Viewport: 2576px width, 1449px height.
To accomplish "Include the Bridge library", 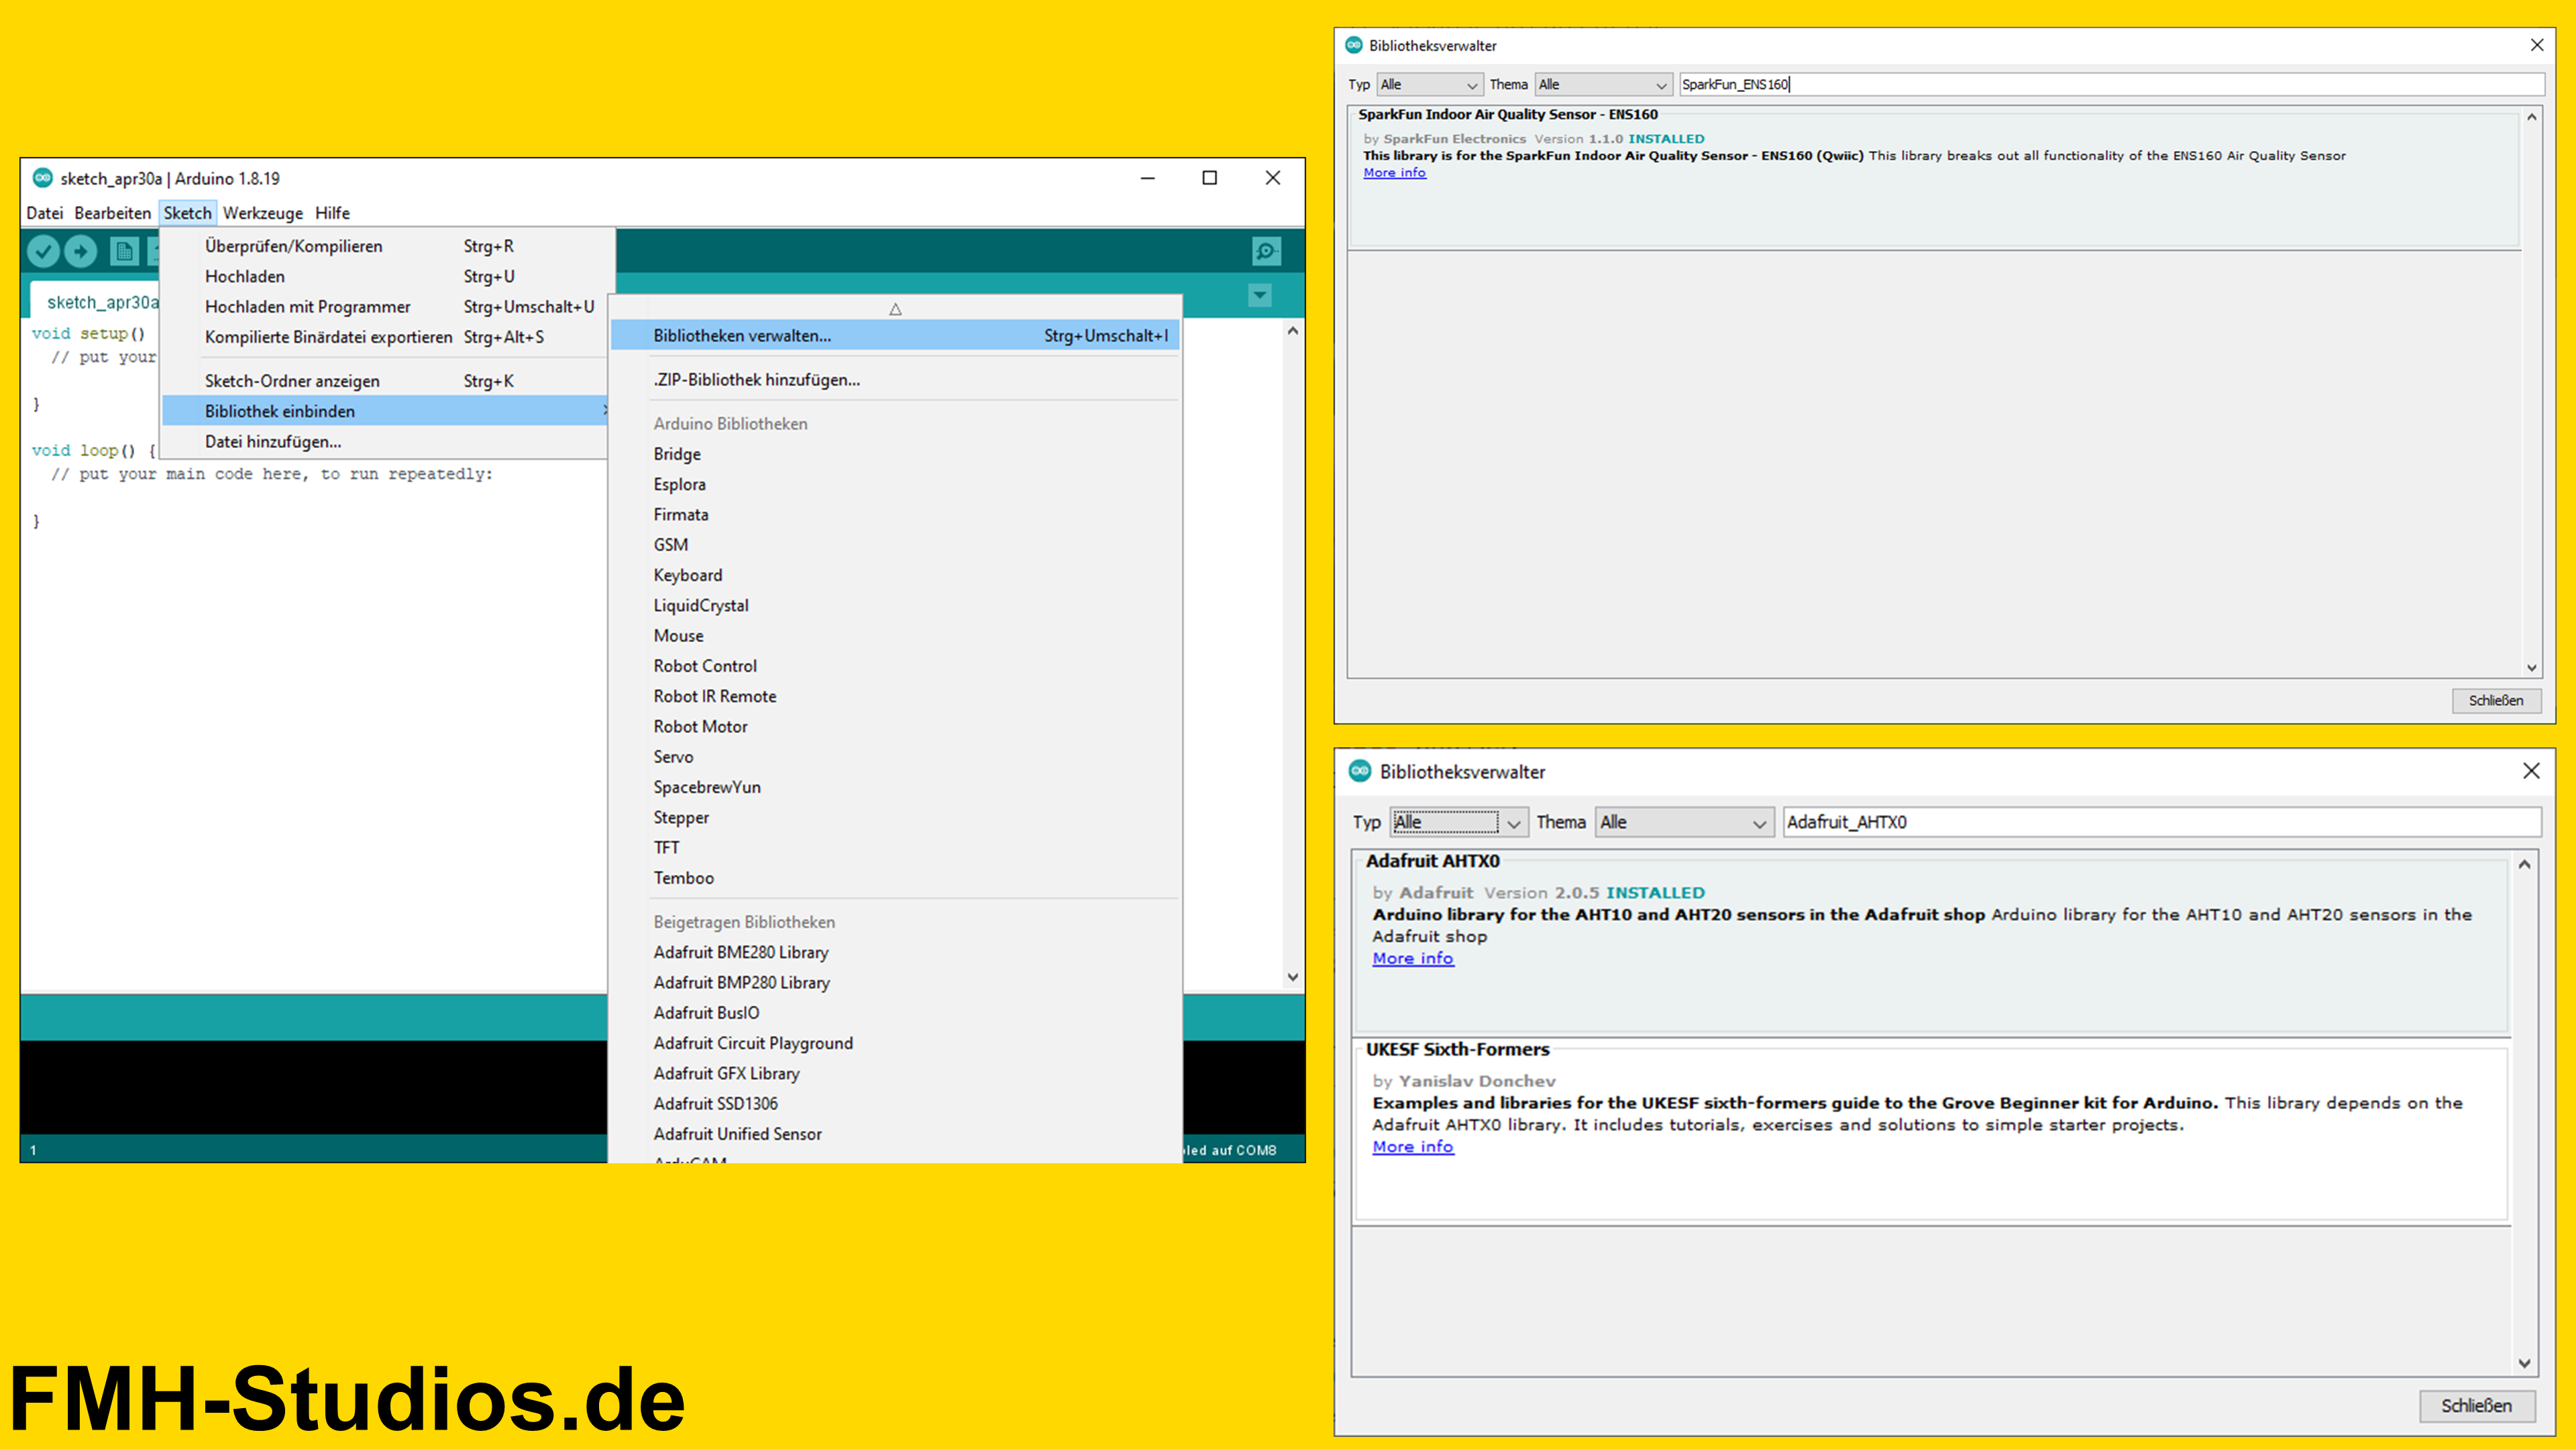I will point(895,454).
